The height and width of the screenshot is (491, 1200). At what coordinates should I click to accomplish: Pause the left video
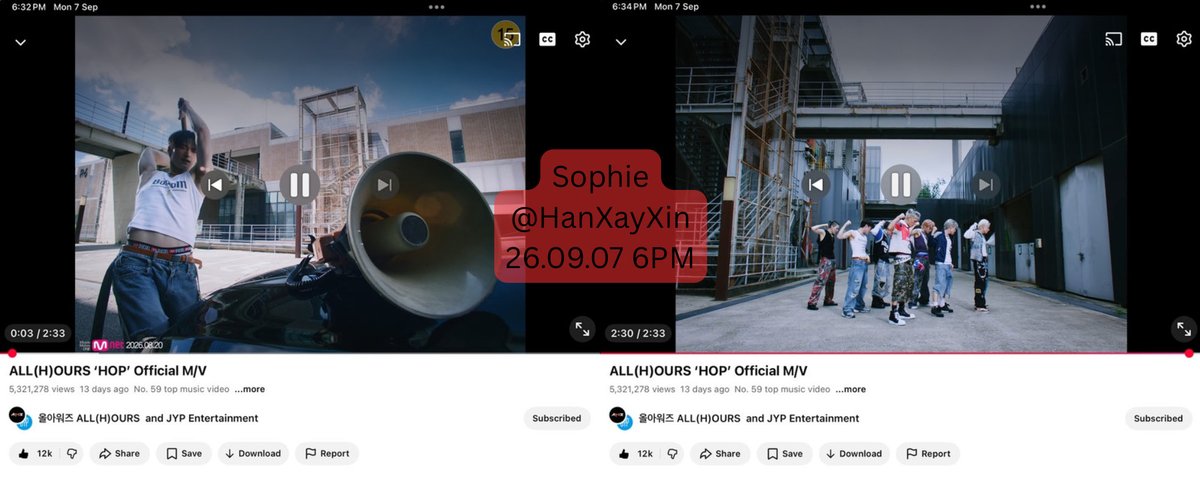pos(299,184)
